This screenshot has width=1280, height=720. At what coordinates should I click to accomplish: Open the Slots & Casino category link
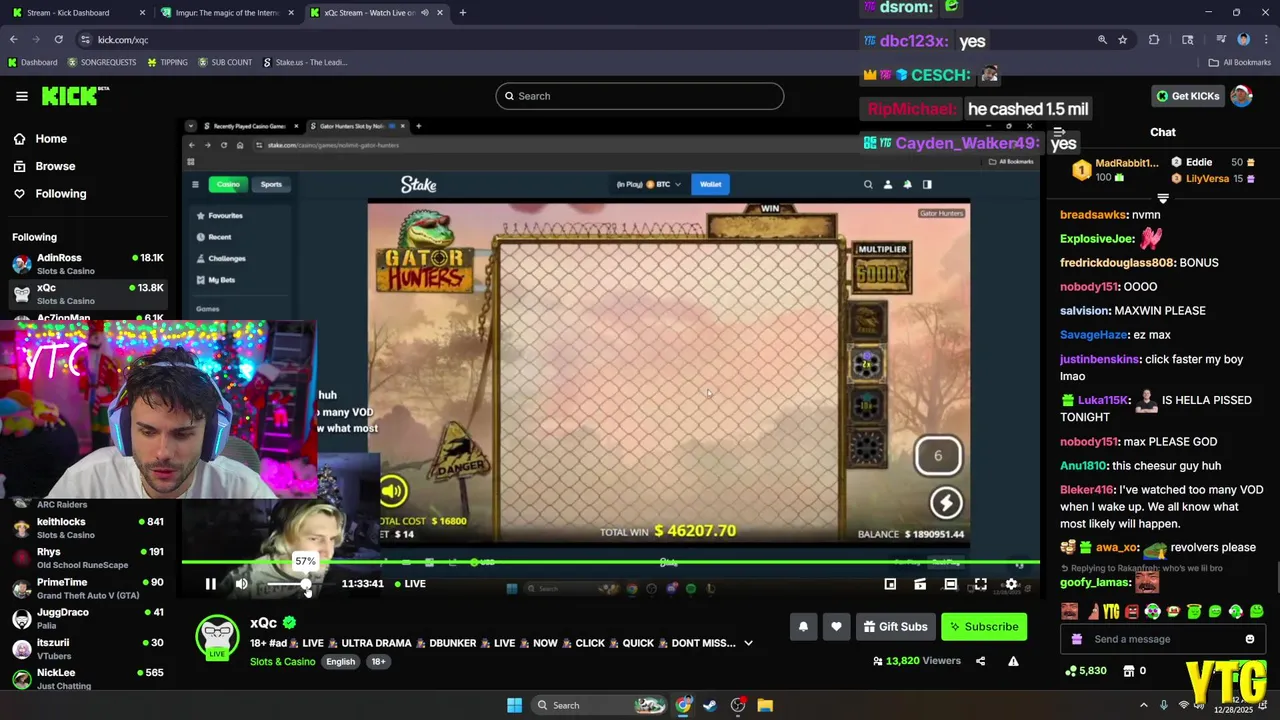282,662
